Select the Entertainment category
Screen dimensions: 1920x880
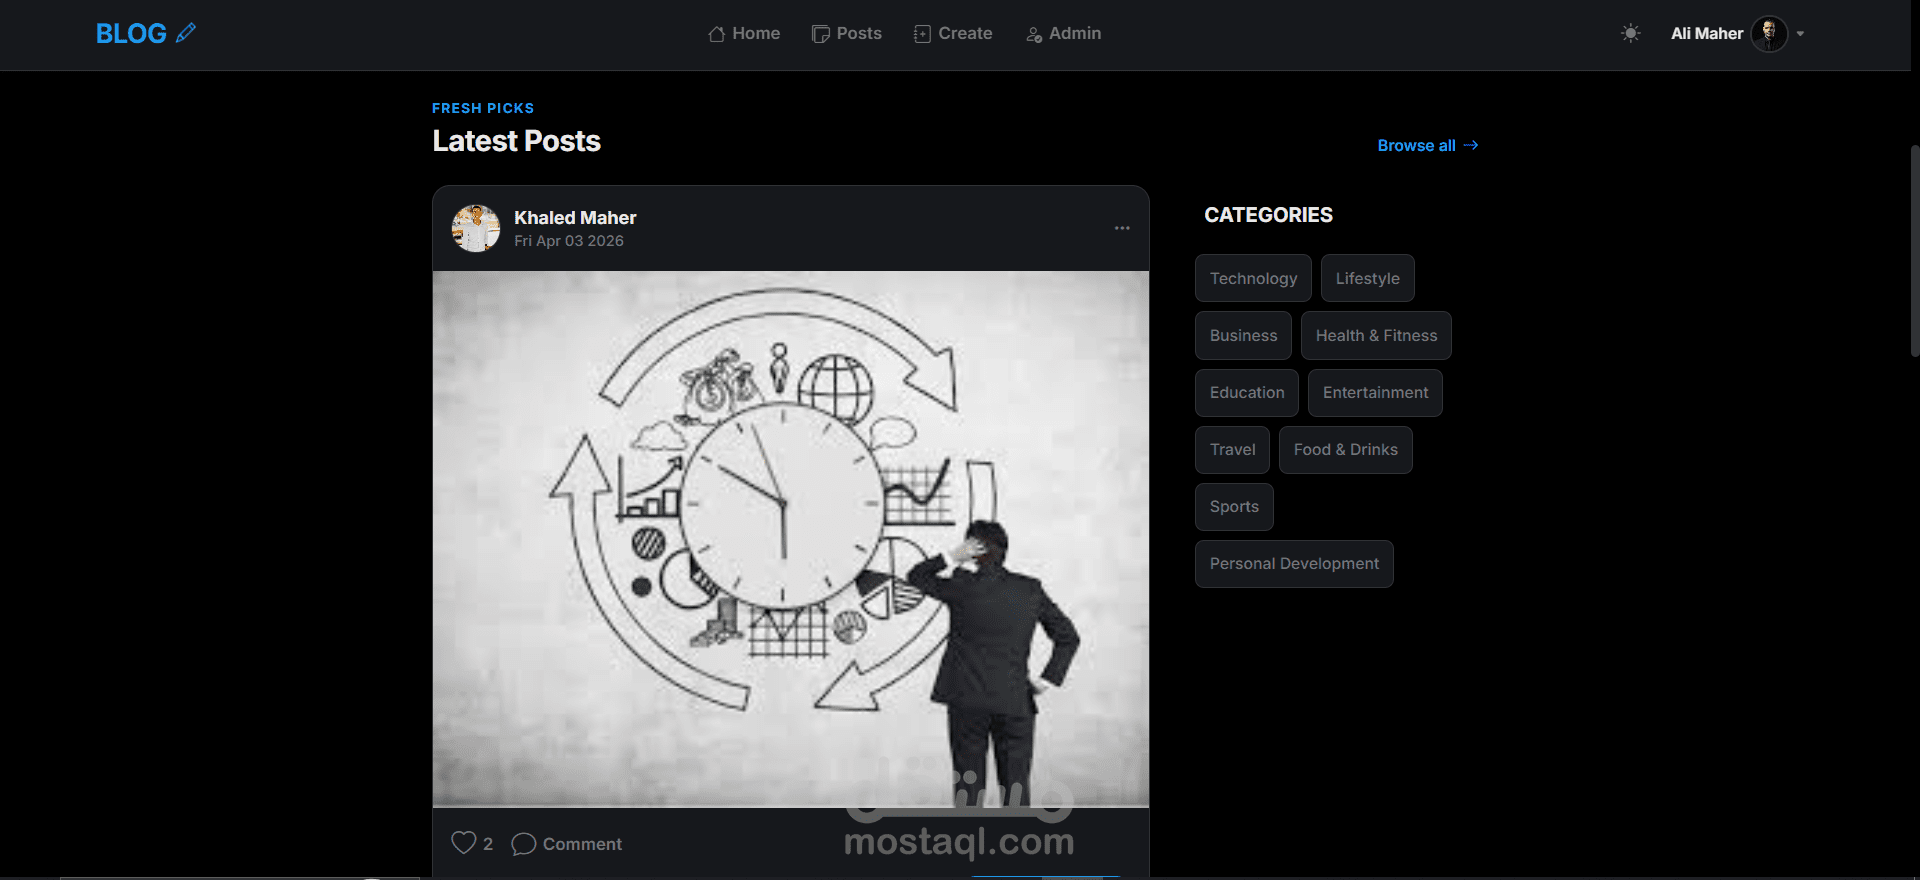(1375, 392)
